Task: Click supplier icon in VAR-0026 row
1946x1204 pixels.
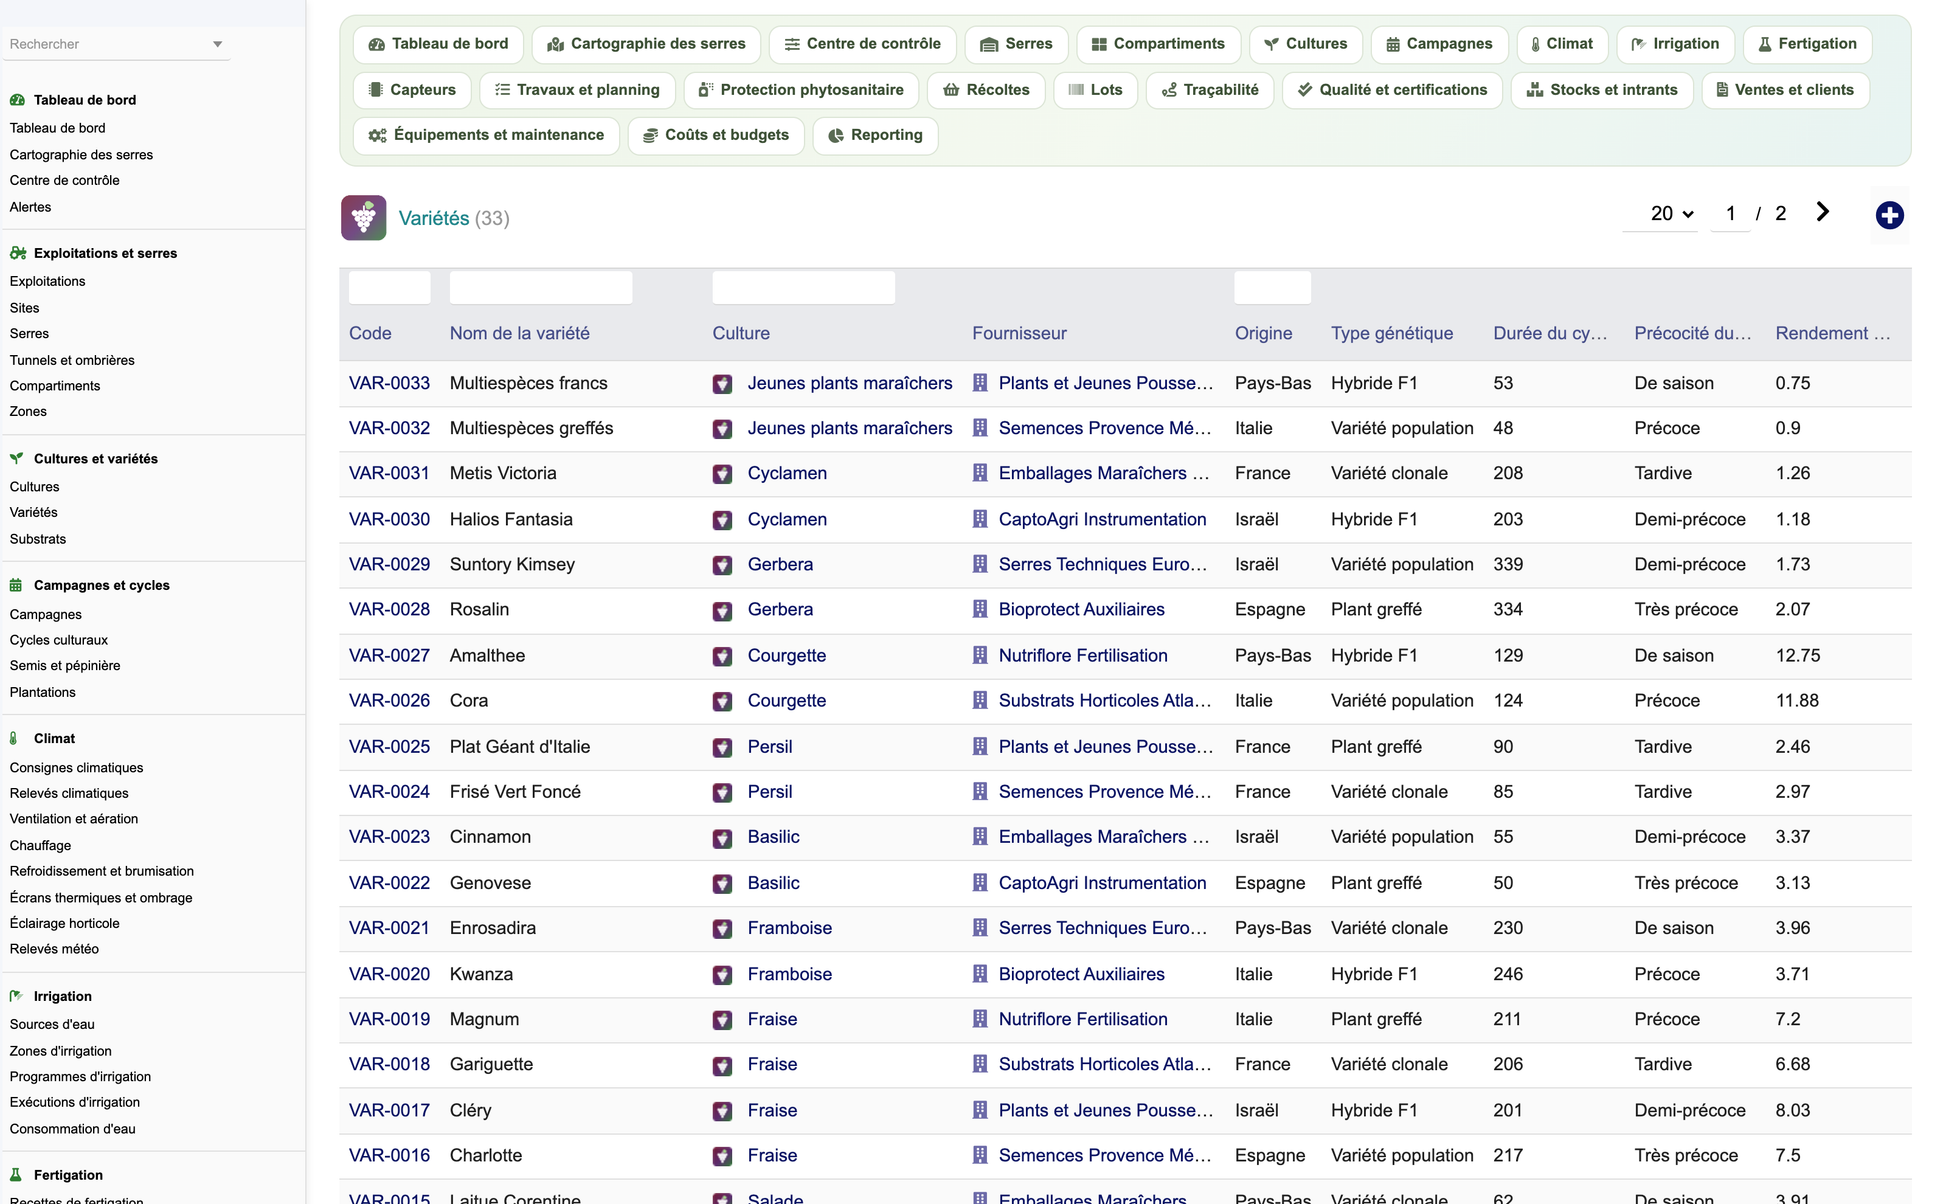Action: tap(980, 700)
